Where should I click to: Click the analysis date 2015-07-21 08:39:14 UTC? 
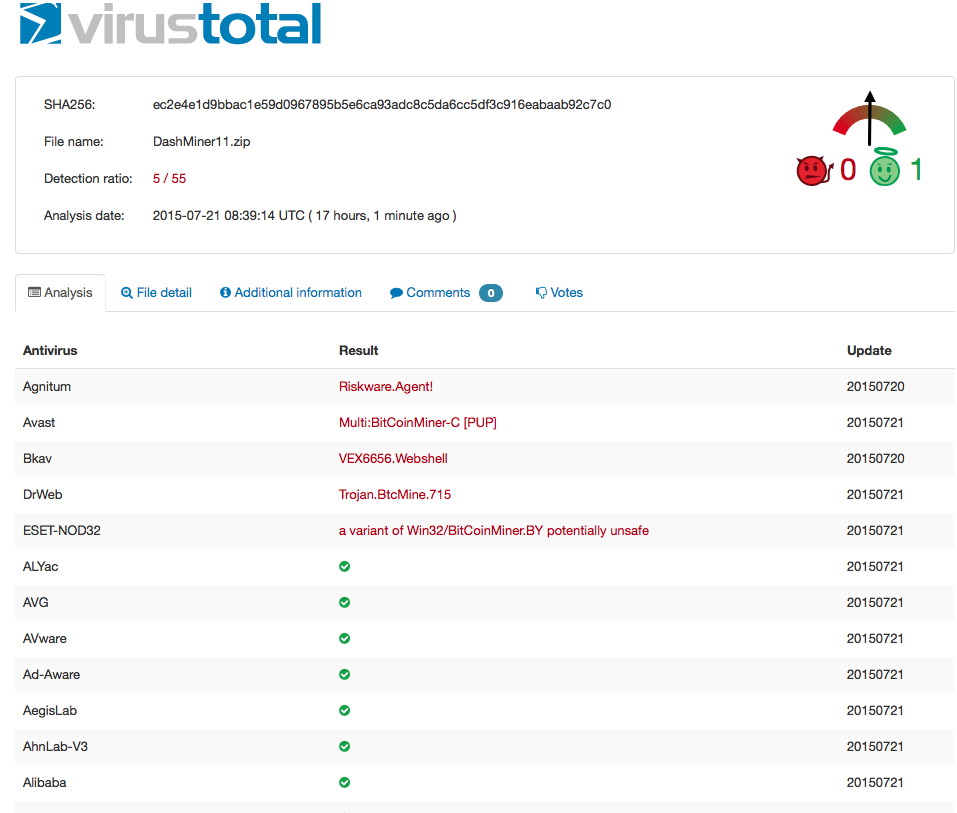[x=228, y=216]
